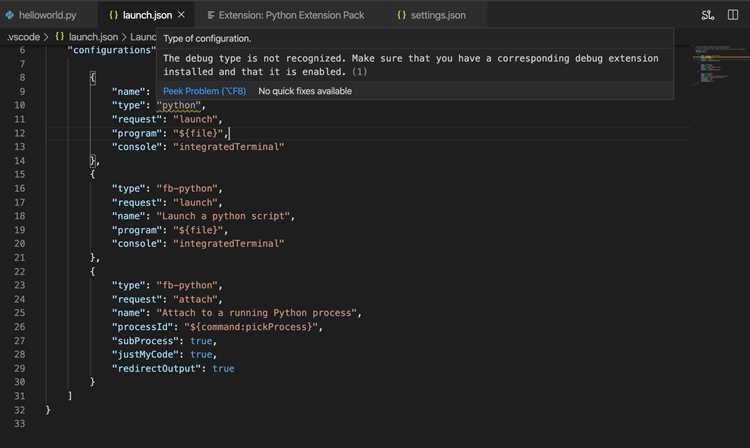Click launch.json in the breadcrumb path
The width and height of the screenshot is (750, 448).
93,37
